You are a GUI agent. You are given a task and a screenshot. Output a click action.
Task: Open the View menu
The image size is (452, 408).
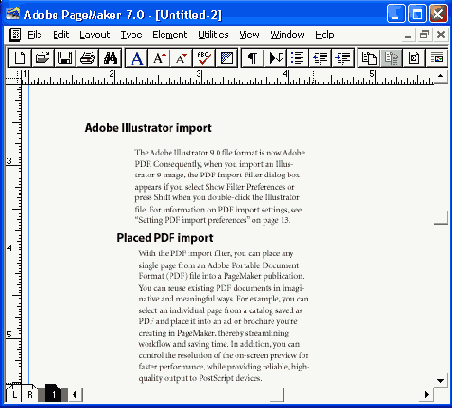[x=249, y=35]
